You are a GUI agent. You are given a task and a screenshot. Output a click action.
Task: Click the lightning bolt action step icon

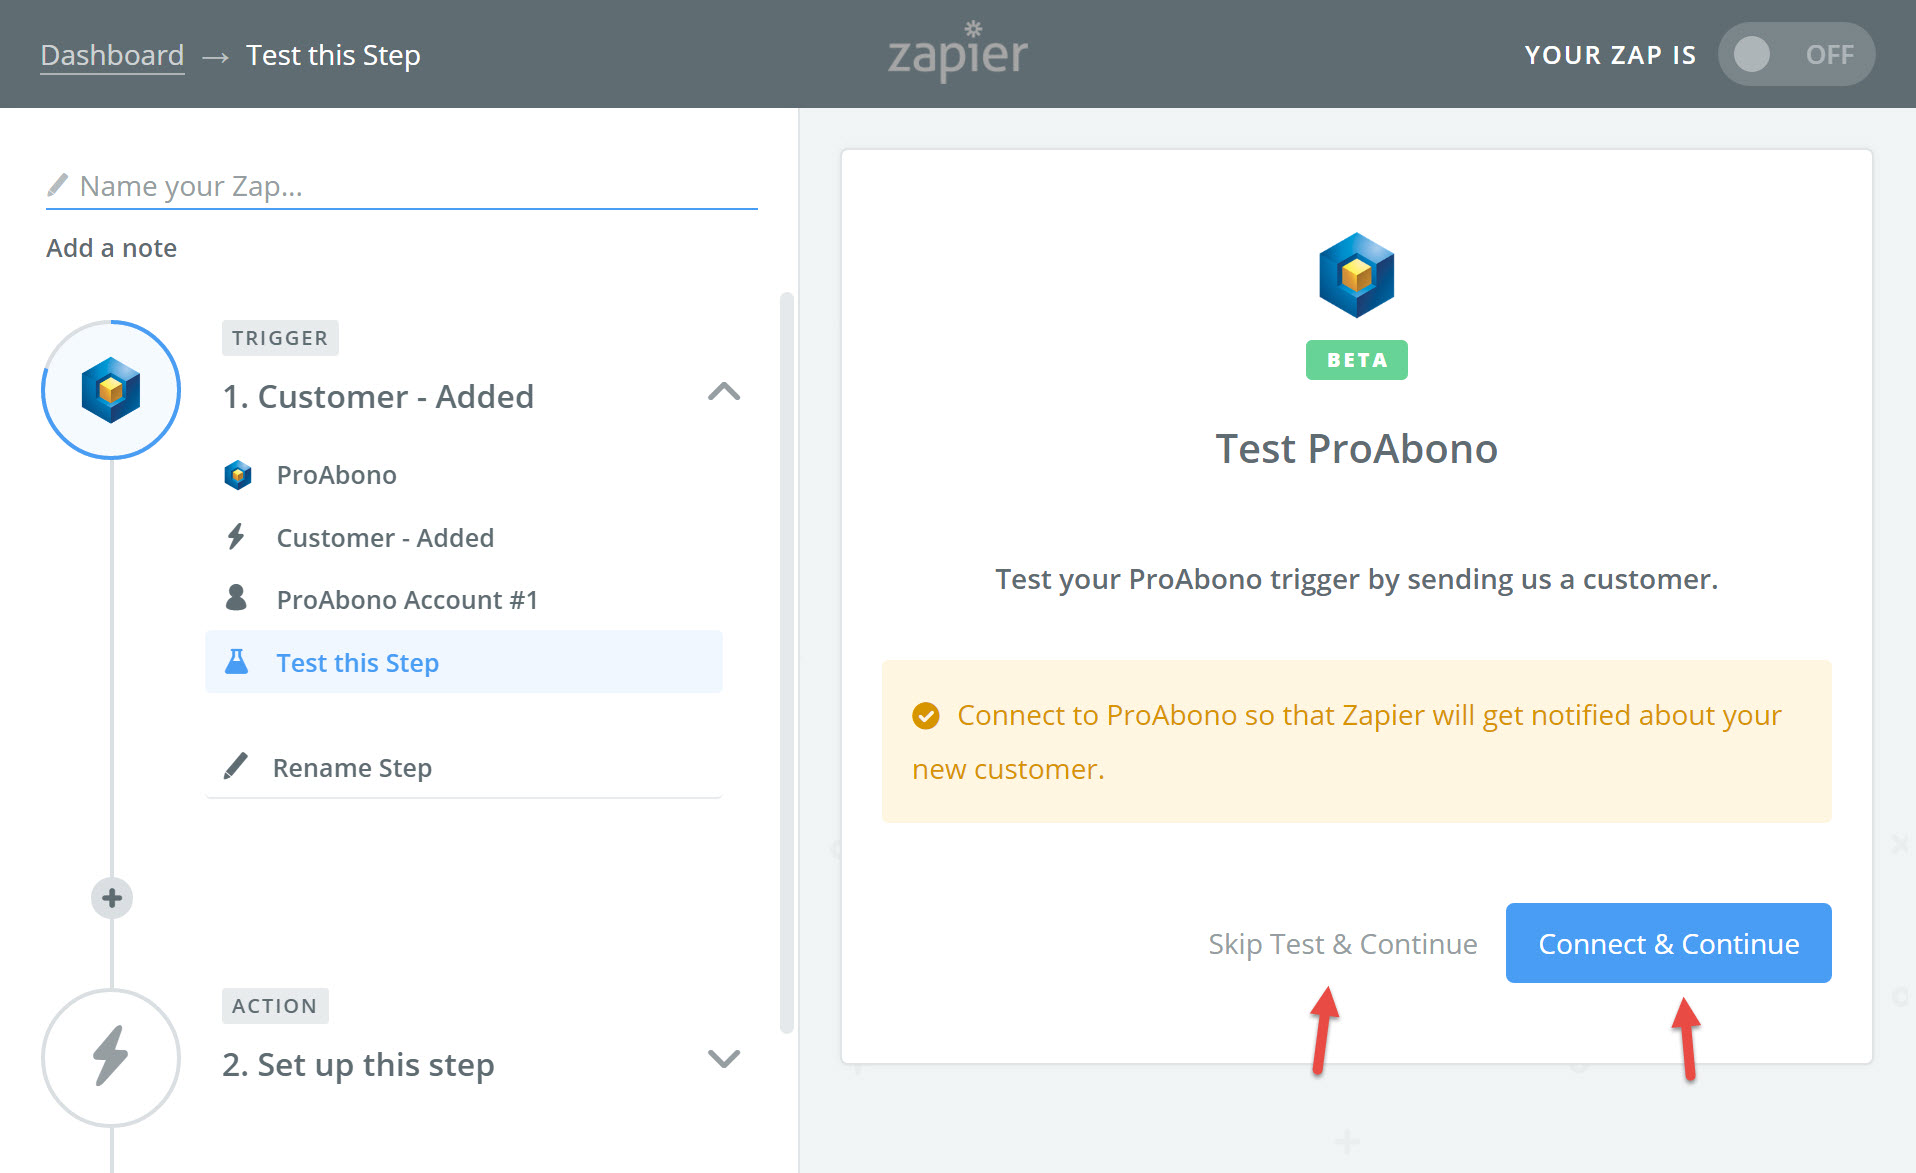[x=111, y=1058]
